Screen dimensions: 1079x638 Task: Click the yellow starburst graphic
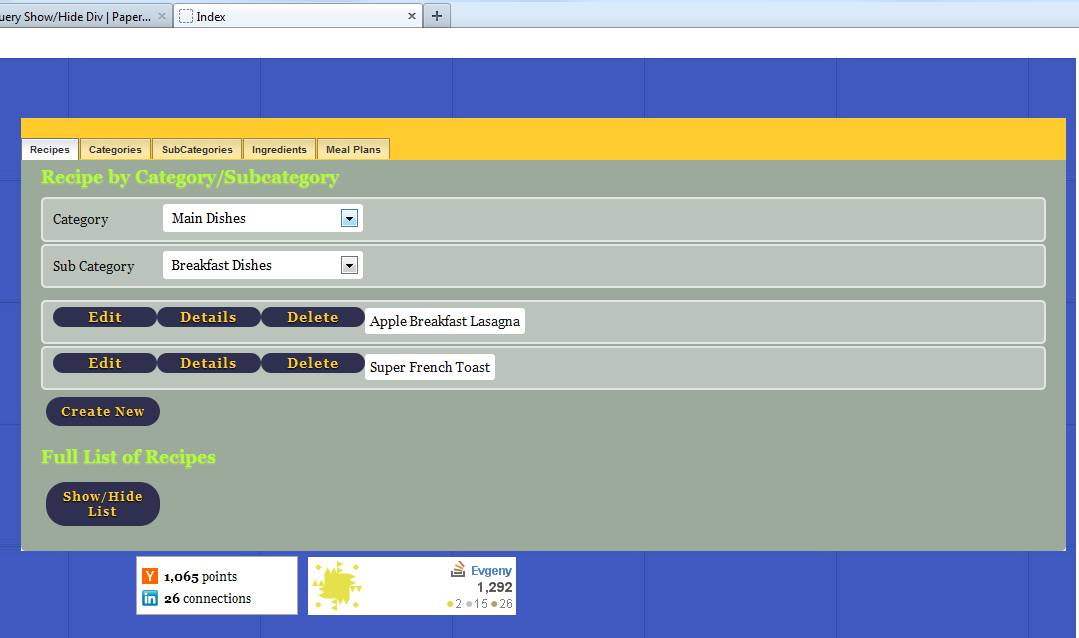(338, 586)
